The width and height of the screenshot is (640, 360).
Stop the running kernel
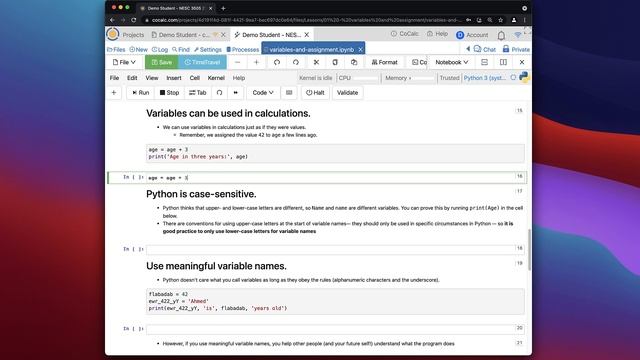(169, 93)
